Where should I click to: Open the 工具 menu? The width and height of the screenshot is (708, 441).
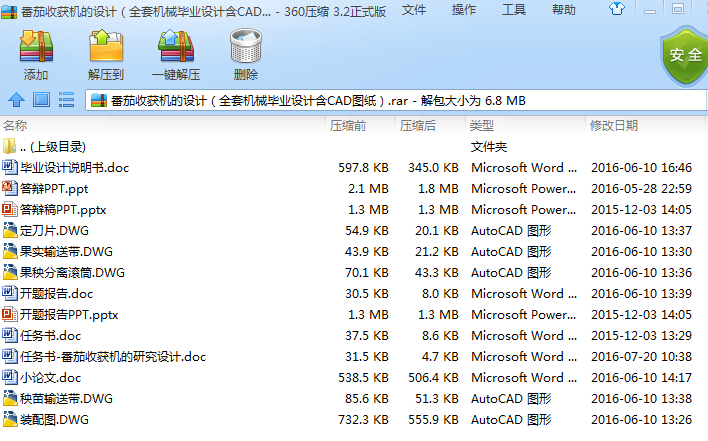pos(514,9)
